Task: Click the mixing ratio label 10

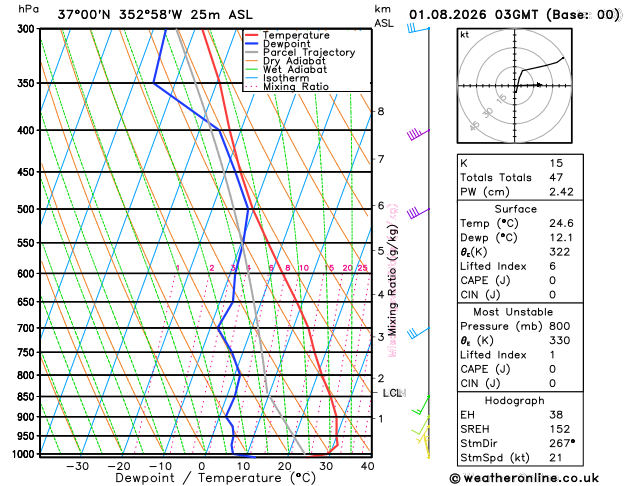Action: tap(304, 268)
